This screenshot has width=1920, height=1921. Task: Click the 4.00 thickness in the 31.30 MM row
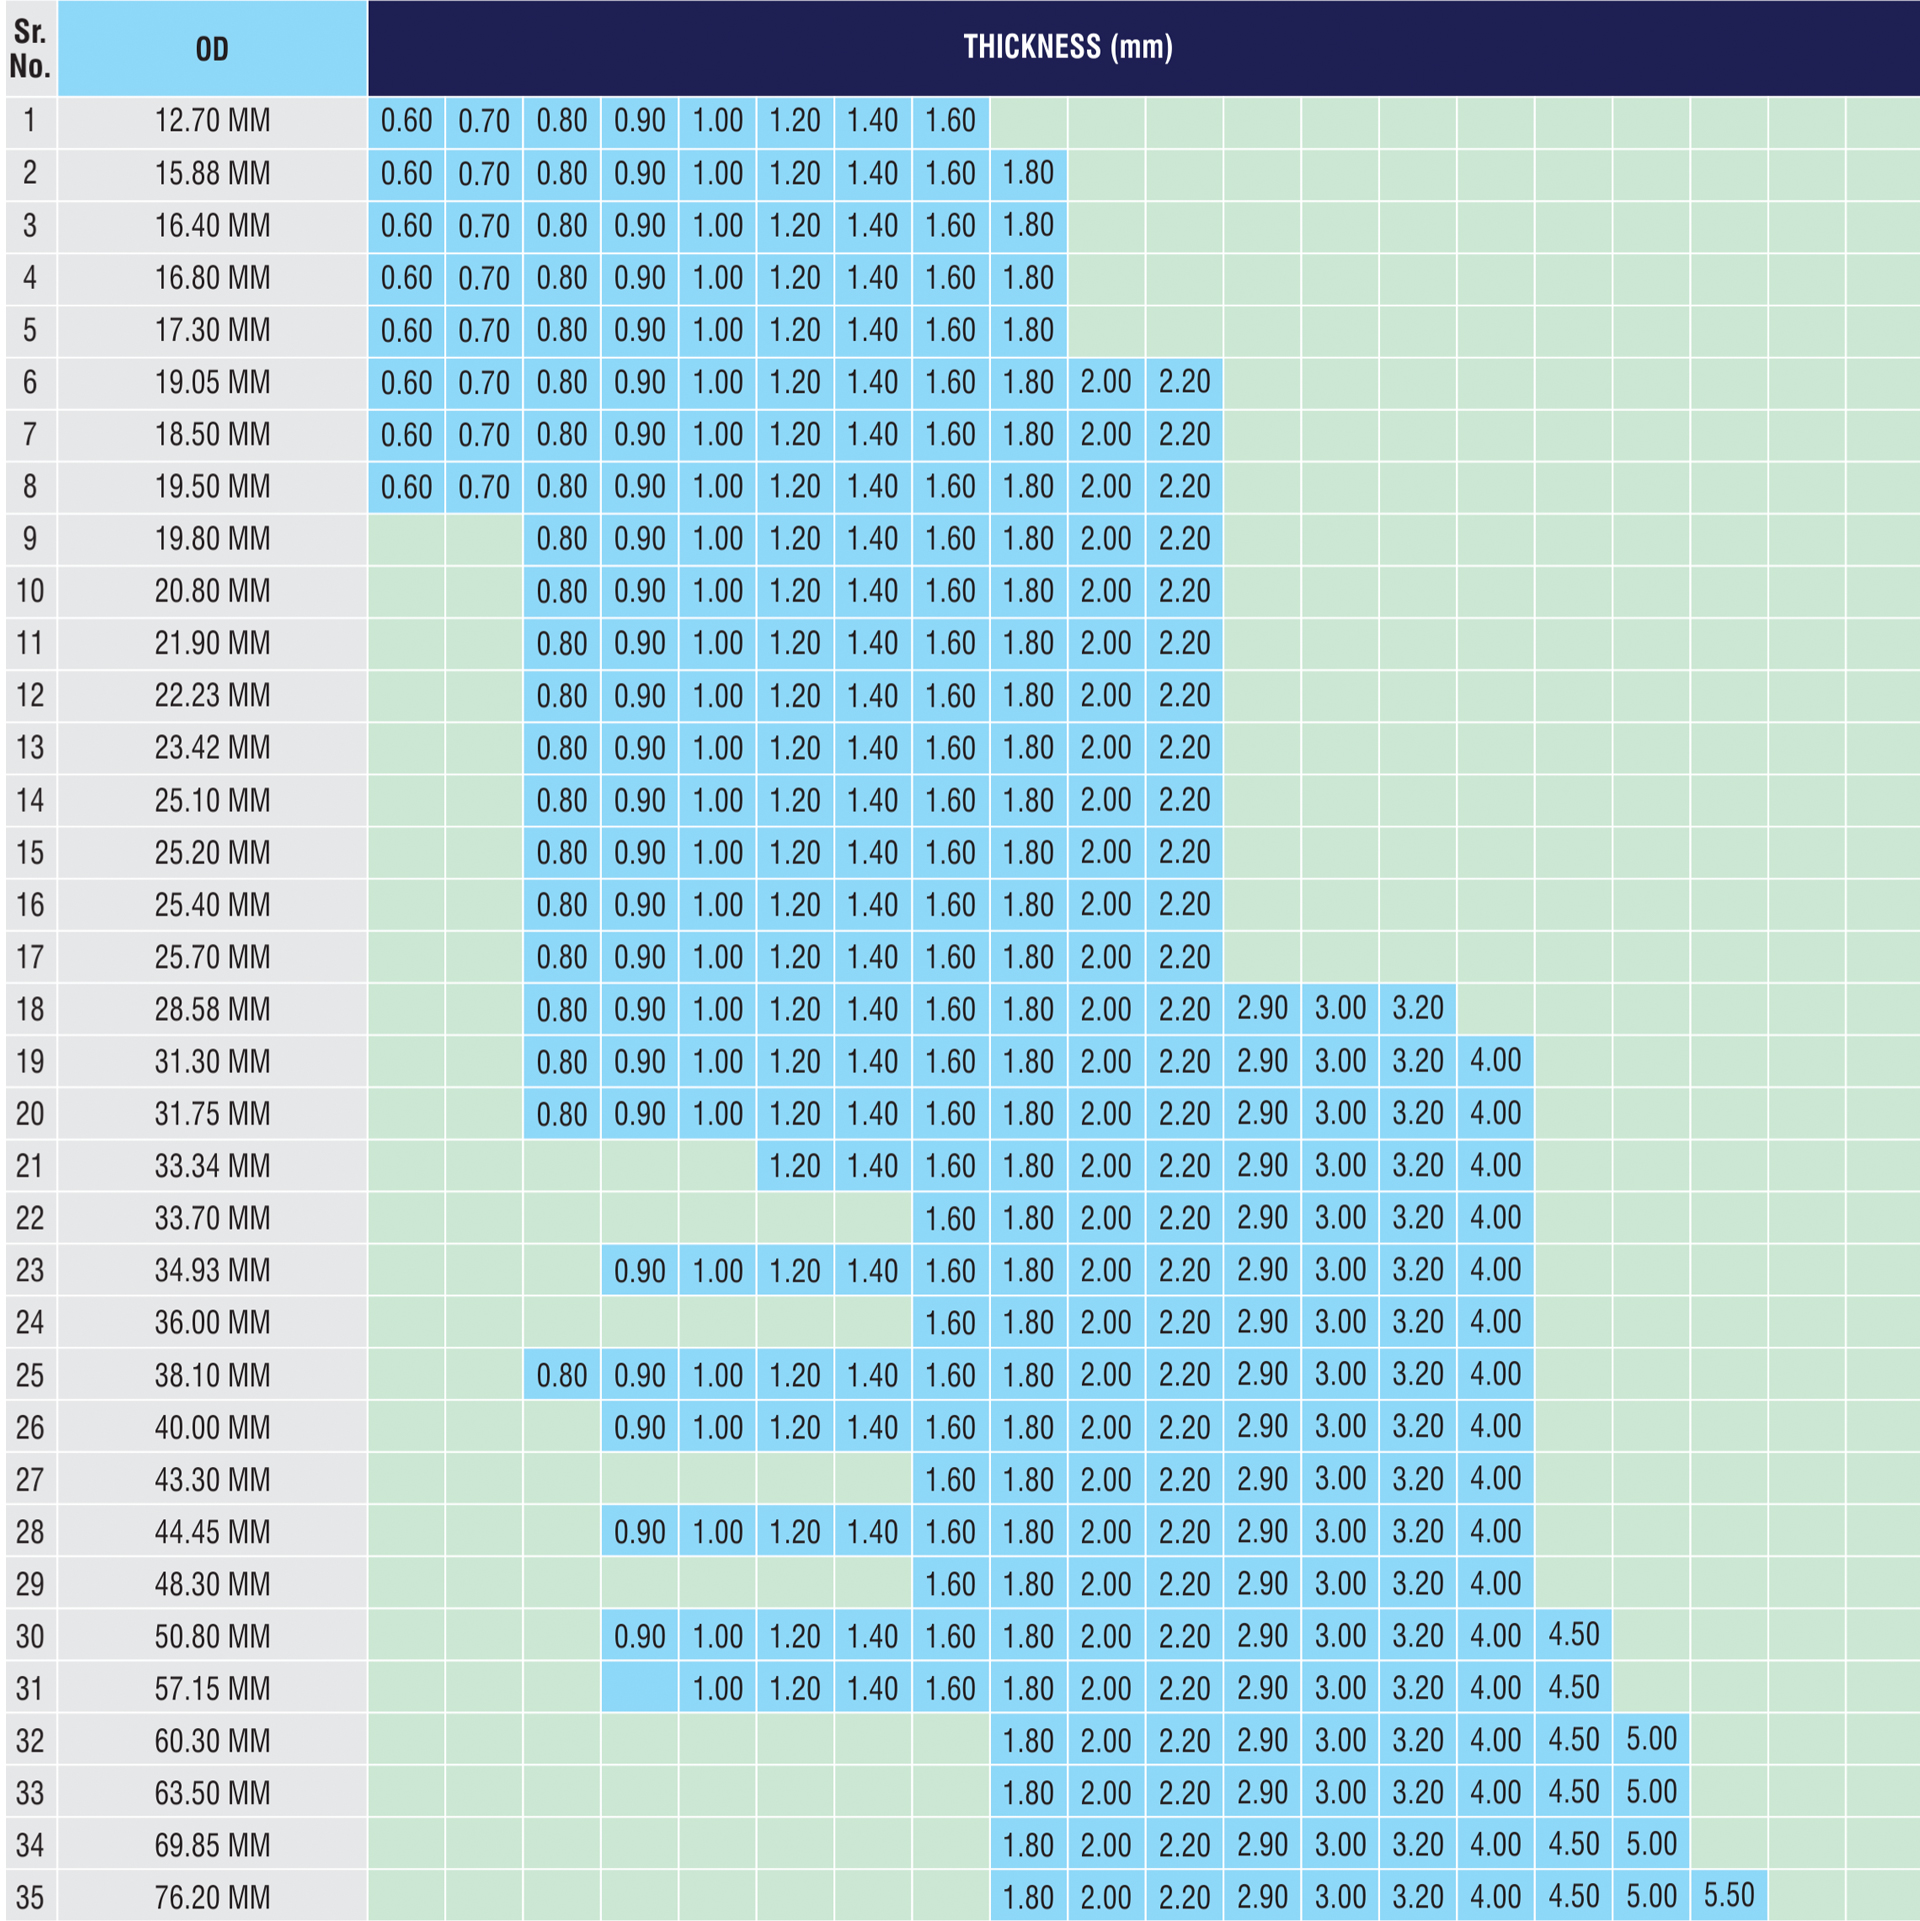(1496, 1061)
